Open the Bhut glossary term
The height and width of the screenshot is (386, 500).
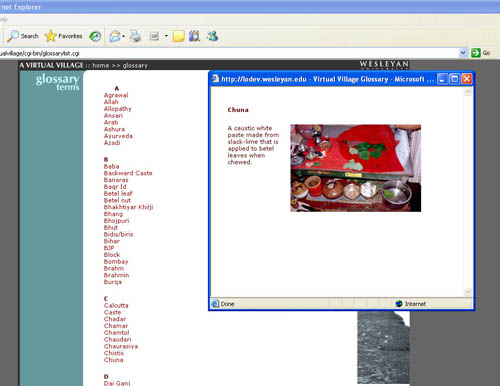coord(111,227)
